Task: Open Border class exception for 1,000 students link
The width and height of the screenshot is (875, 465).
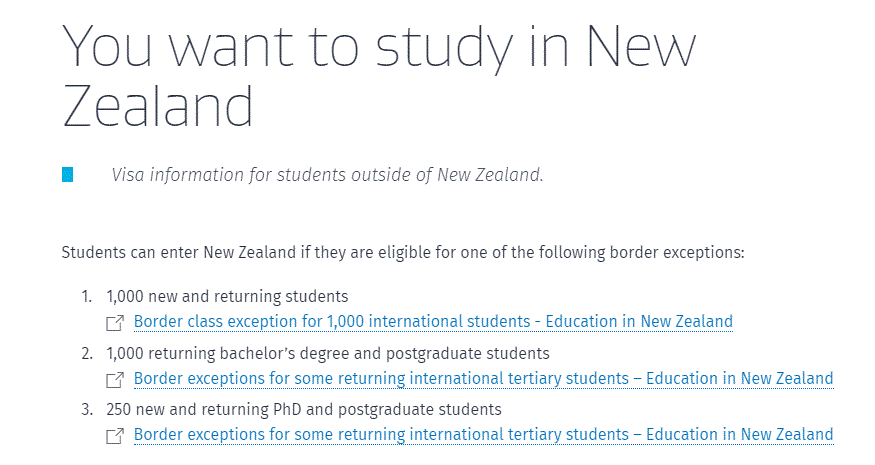Action: (433, 322)
